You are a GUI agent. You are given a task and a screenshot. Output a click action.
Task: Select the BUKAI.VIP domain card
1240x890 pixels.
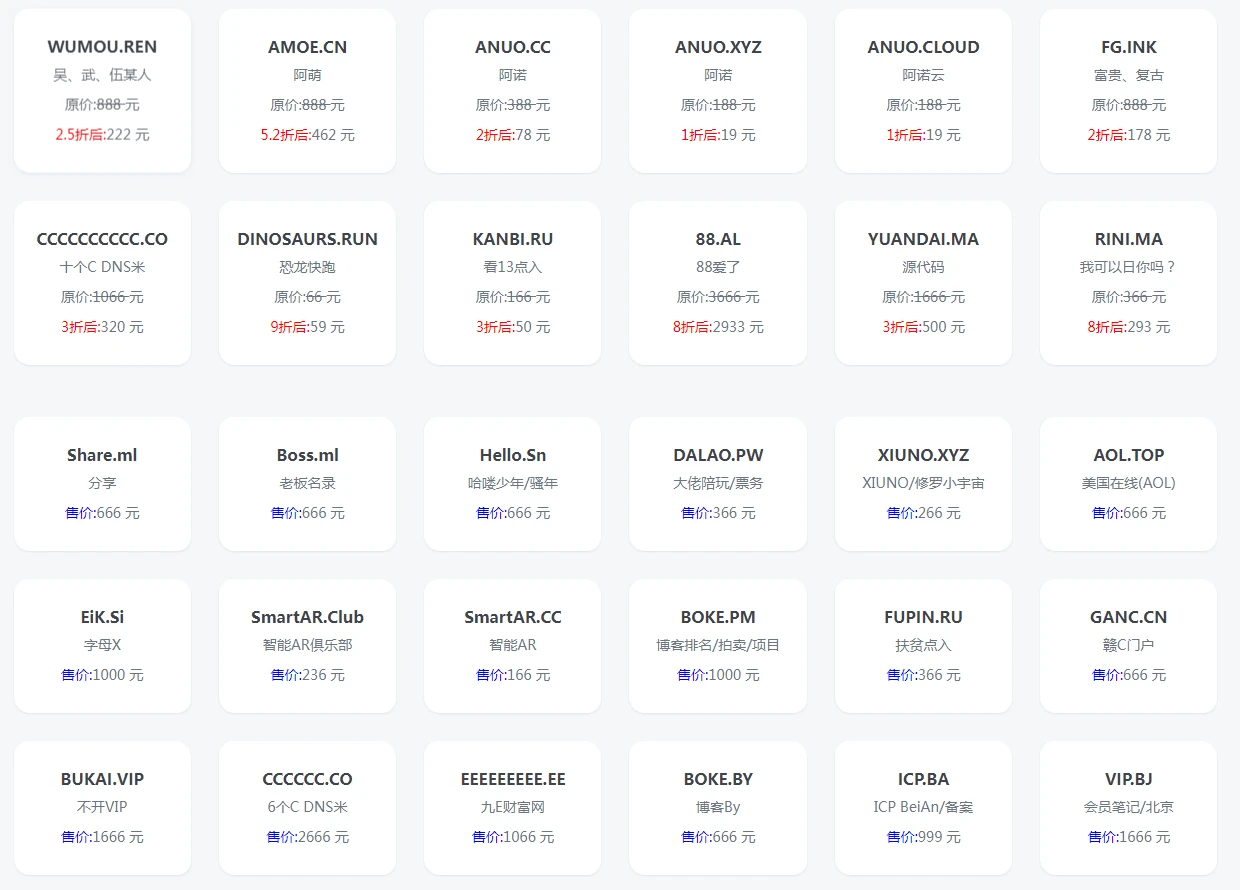pos(102,808)
